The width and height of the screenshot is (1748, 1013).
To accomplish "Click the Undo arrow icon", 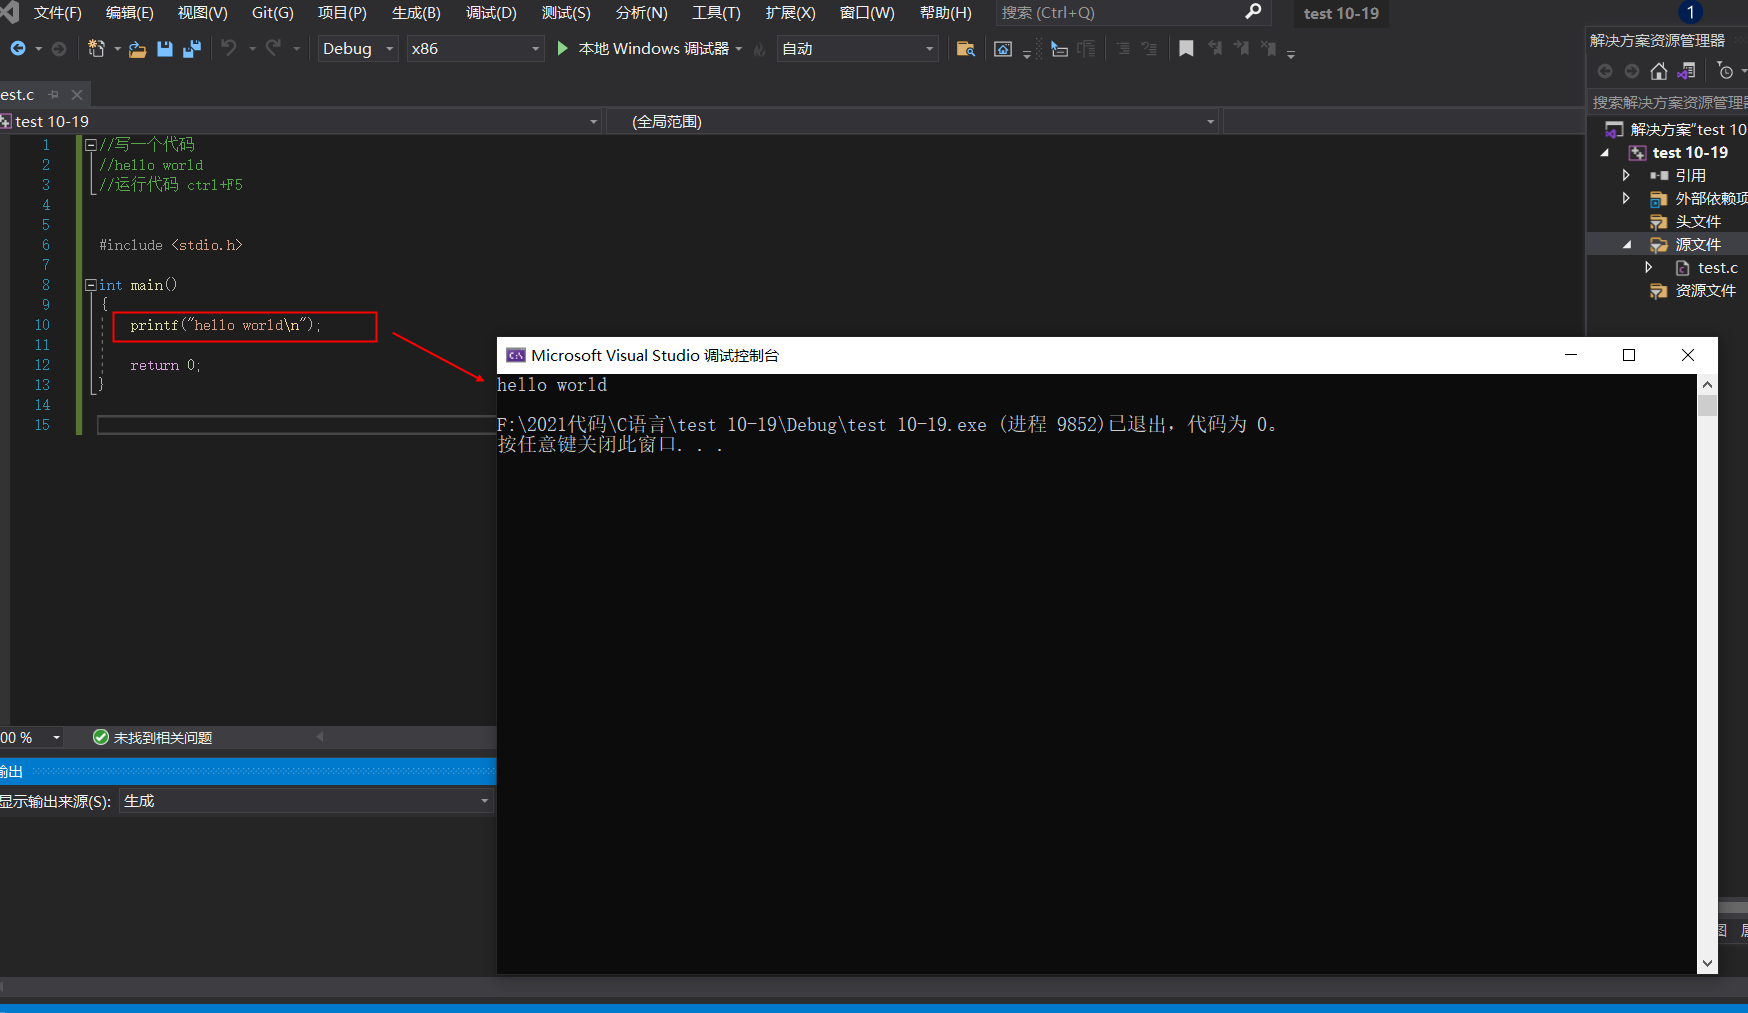I will click(229, 48).
